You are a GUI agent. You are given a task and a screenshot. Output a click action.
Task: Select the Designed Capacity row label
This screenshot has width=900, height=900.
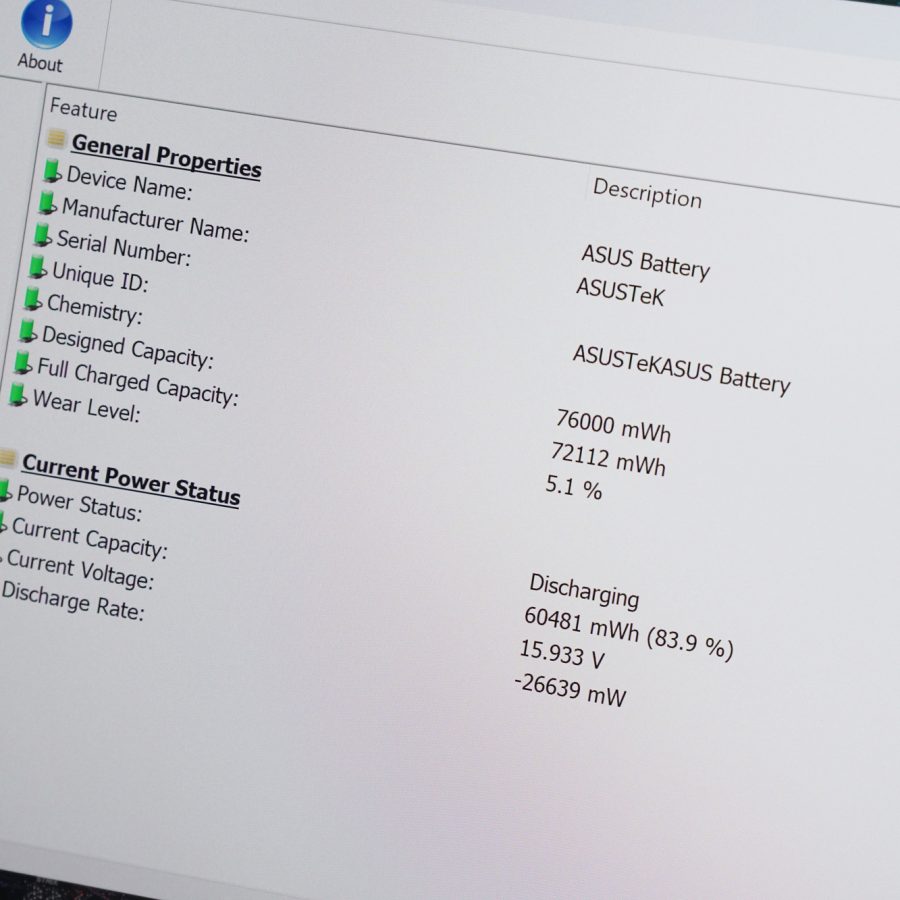pos(127,348)
